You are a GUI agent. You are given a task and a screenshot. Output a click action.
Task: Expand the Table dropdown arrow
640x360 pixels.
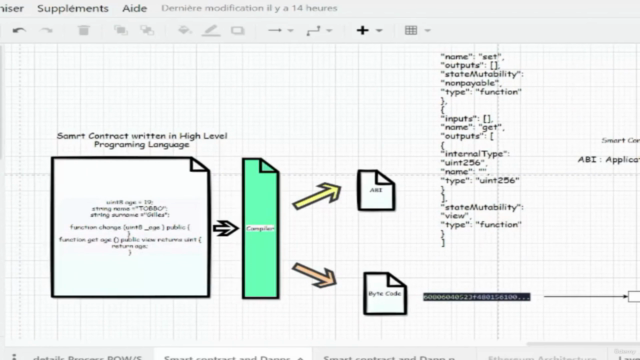[x=428, y=31]
